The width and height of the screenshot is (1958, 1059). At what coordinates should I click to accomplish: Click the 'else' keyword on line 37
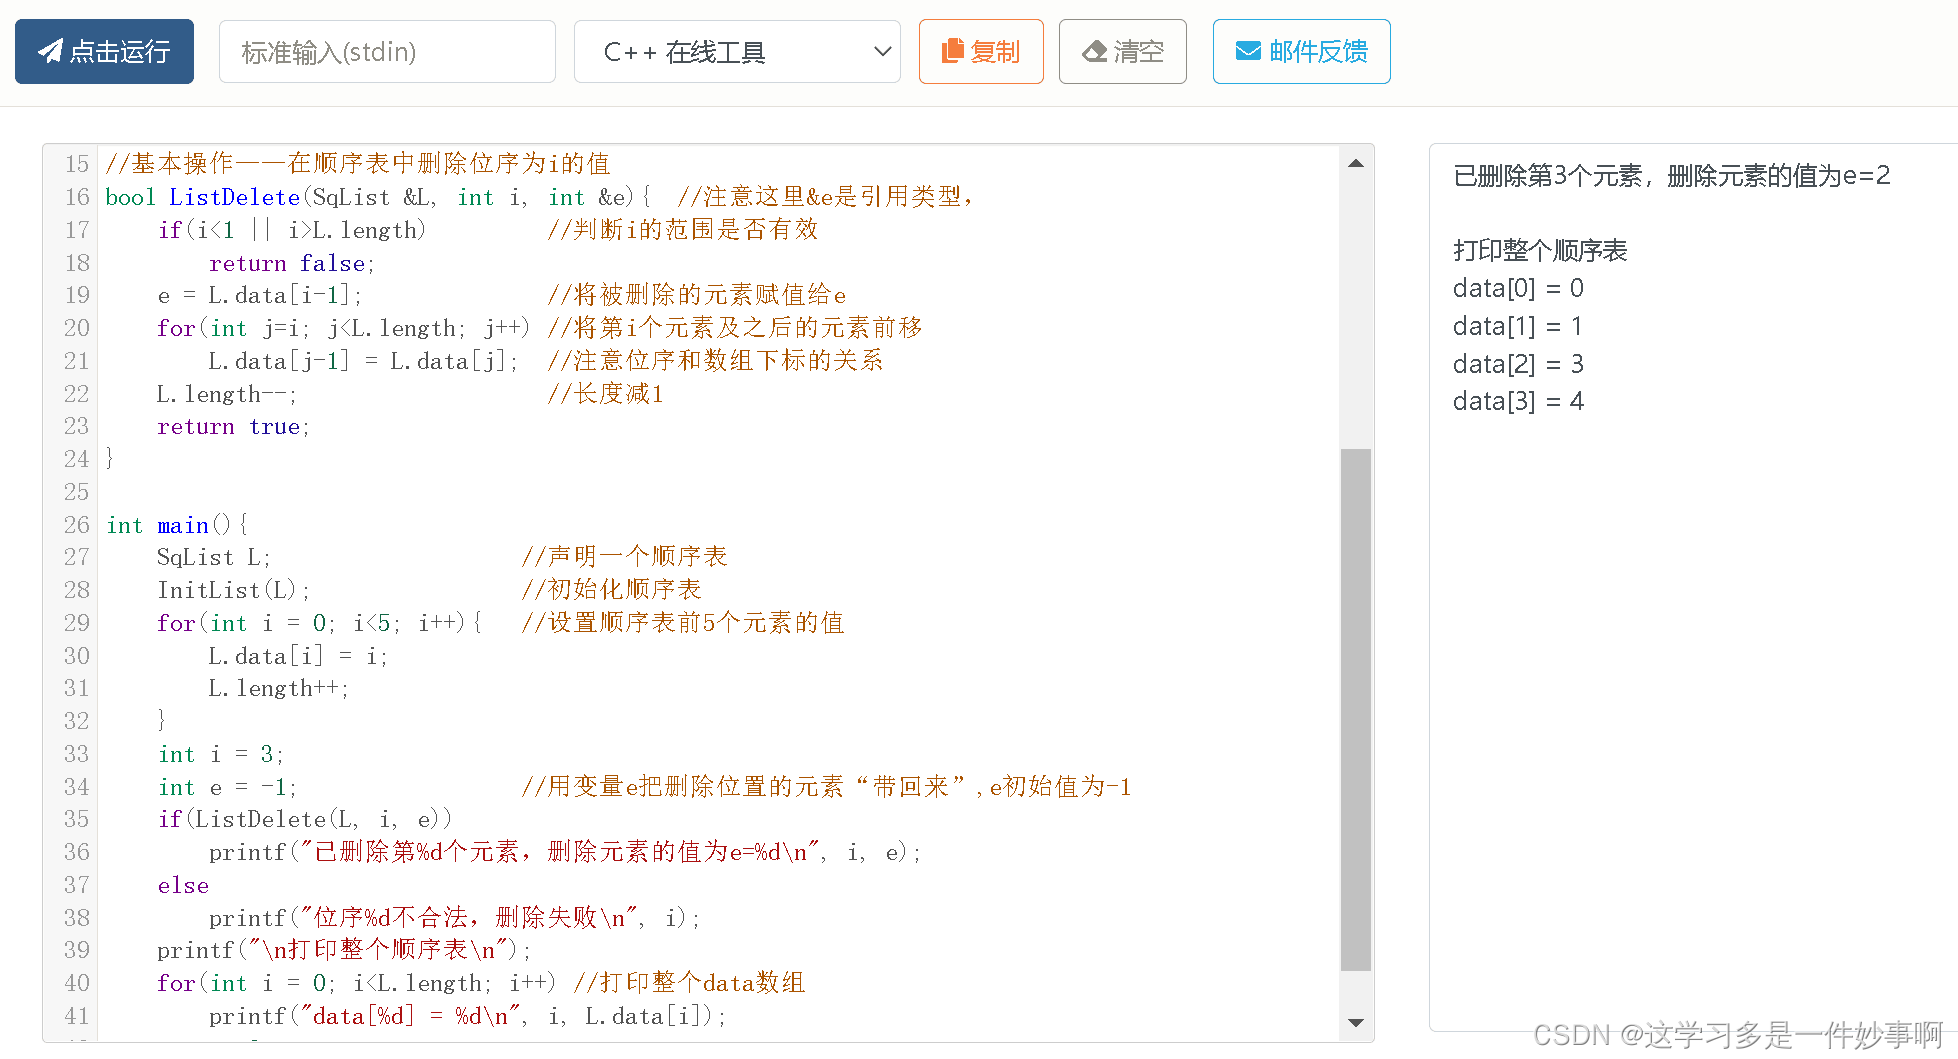click(183, 885)
